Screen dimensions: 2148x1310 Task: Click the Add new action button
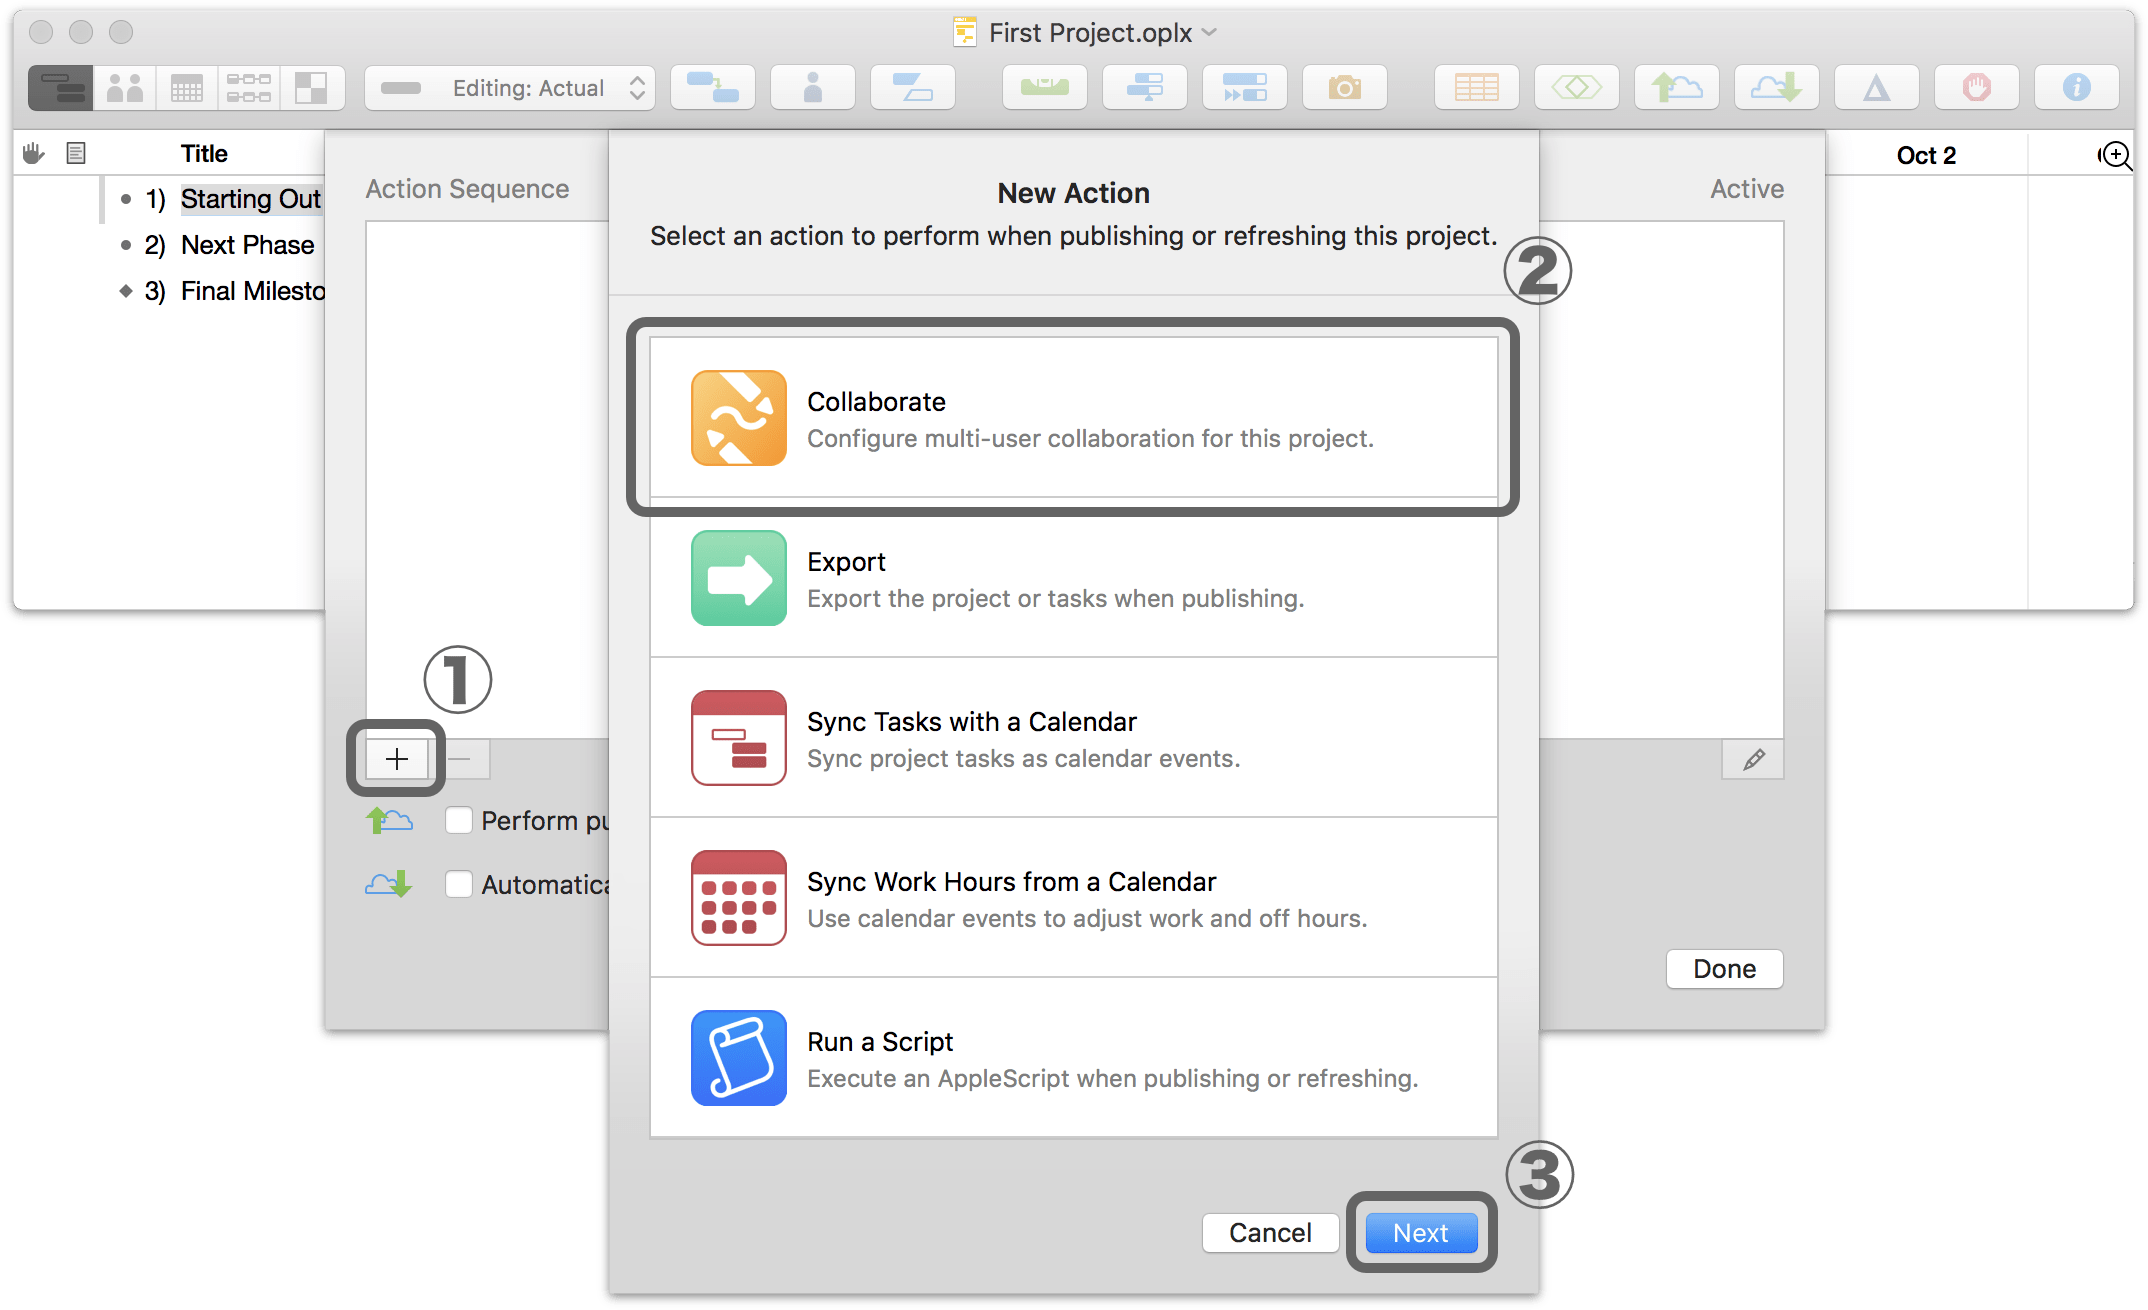[396, 759]
